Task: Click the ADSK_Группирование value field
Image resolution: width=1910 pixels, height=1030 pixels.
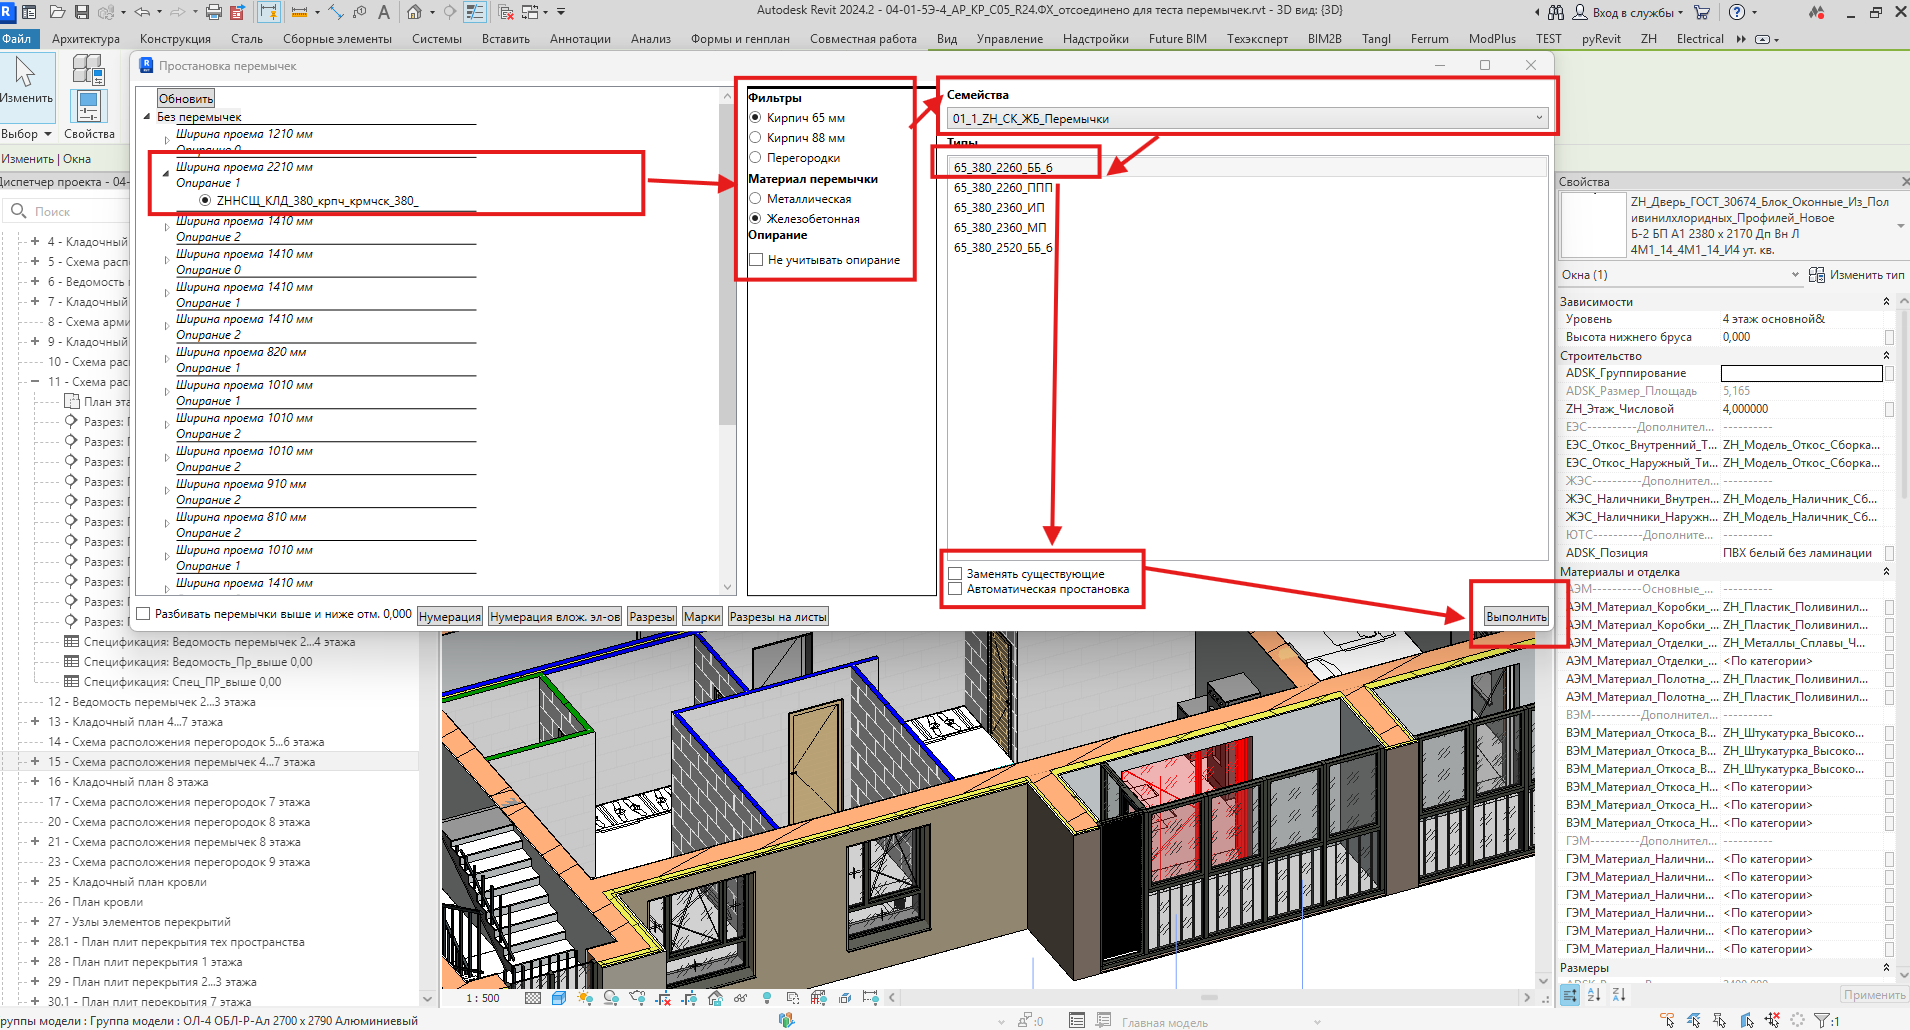Action: pos(1801,373)
